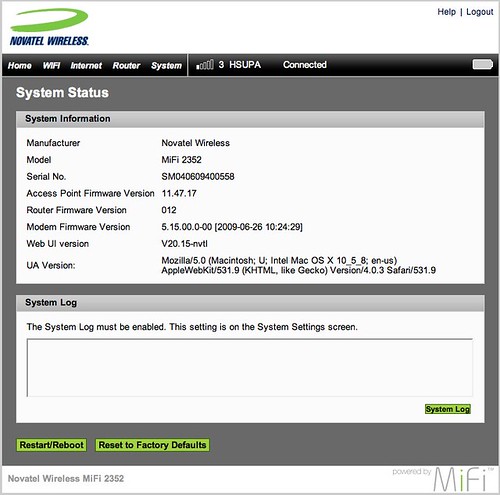Image resolution: width=500 pixels, height=495 pixels.
Task: Click the Manufacturer field label
Action: click(53, 143)
